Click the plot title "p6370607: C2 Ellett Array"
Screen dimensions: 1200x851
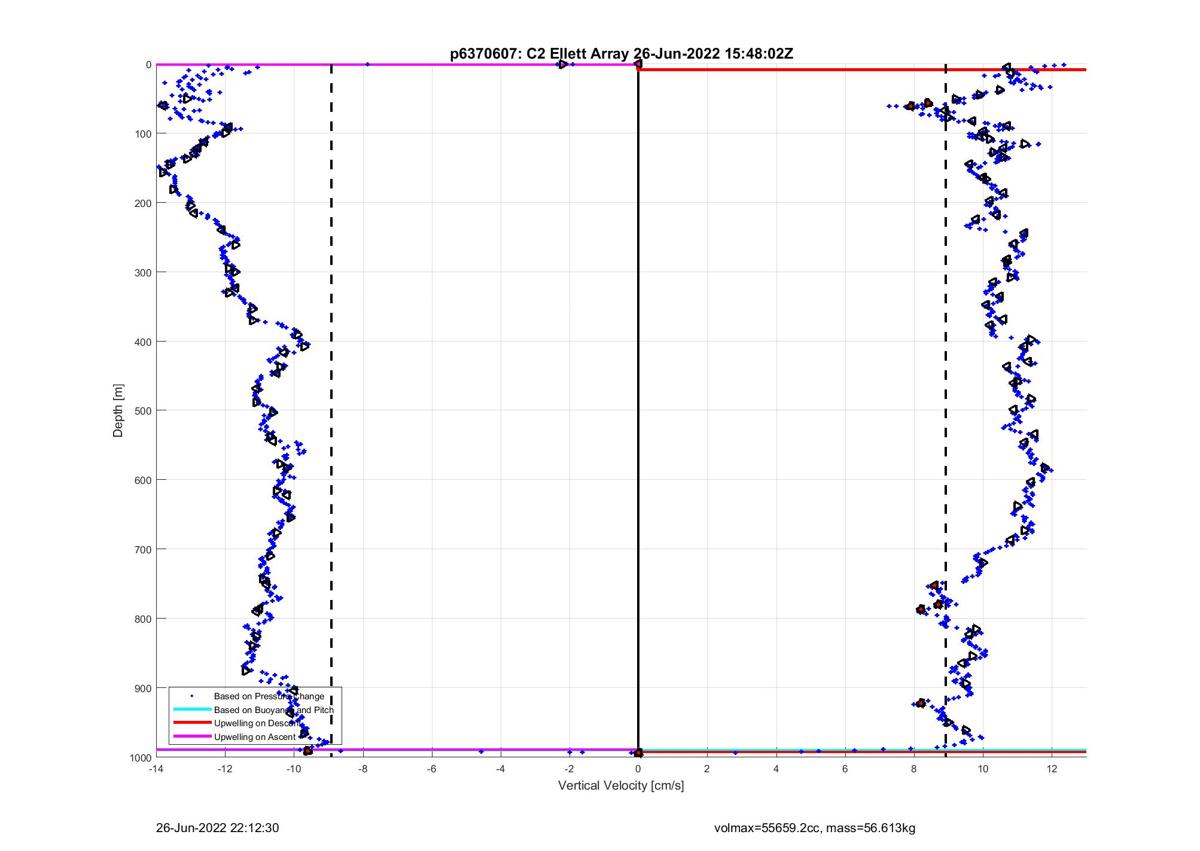[x=541, y=53]
